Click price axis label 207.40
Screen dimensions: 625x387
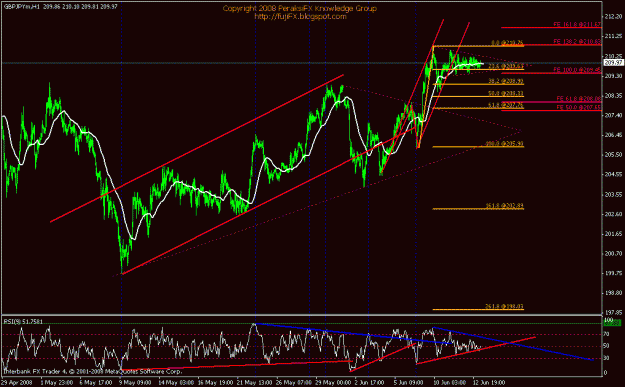point(614,115)
